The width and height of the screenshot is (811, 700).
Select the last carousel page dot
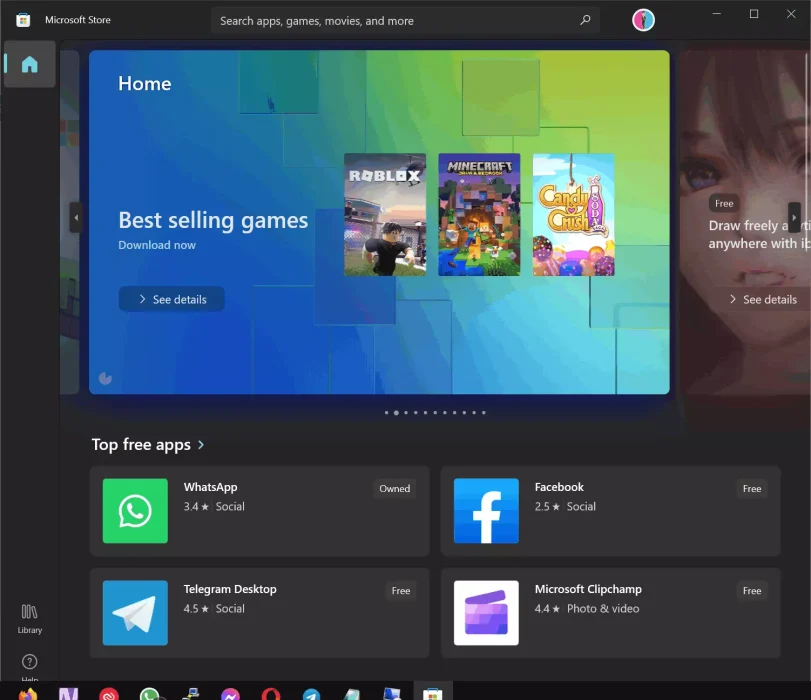[484, 412]
